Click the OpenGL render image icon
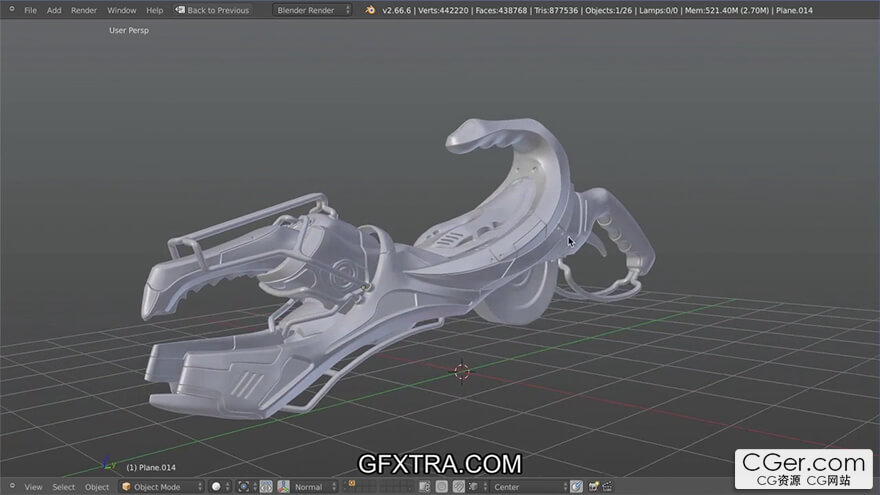Viewport: 880px width, 495px height. [593, 487]
